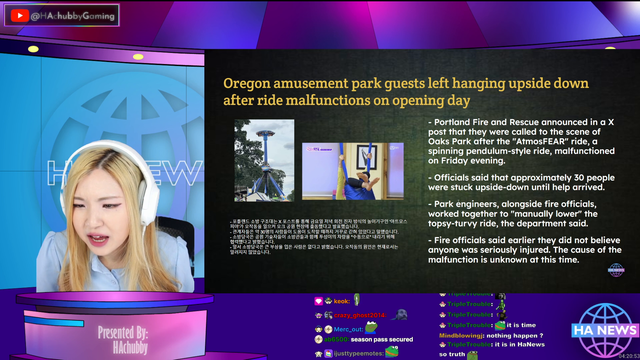Click the frog emote after ijusttypeemotes
Screen dimensions: 640x360
(x=391, y=352)
